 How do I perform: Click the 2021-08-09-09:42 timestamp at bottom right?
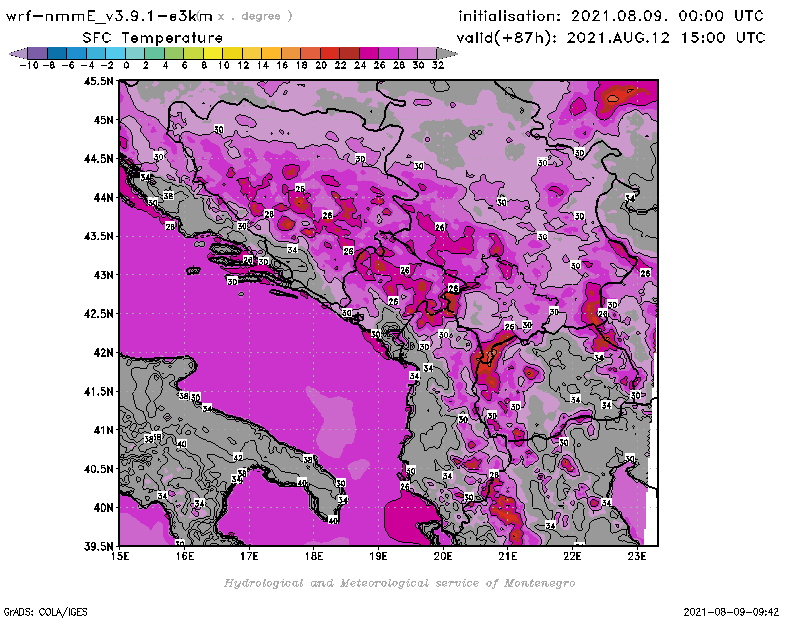coord(734,610)
